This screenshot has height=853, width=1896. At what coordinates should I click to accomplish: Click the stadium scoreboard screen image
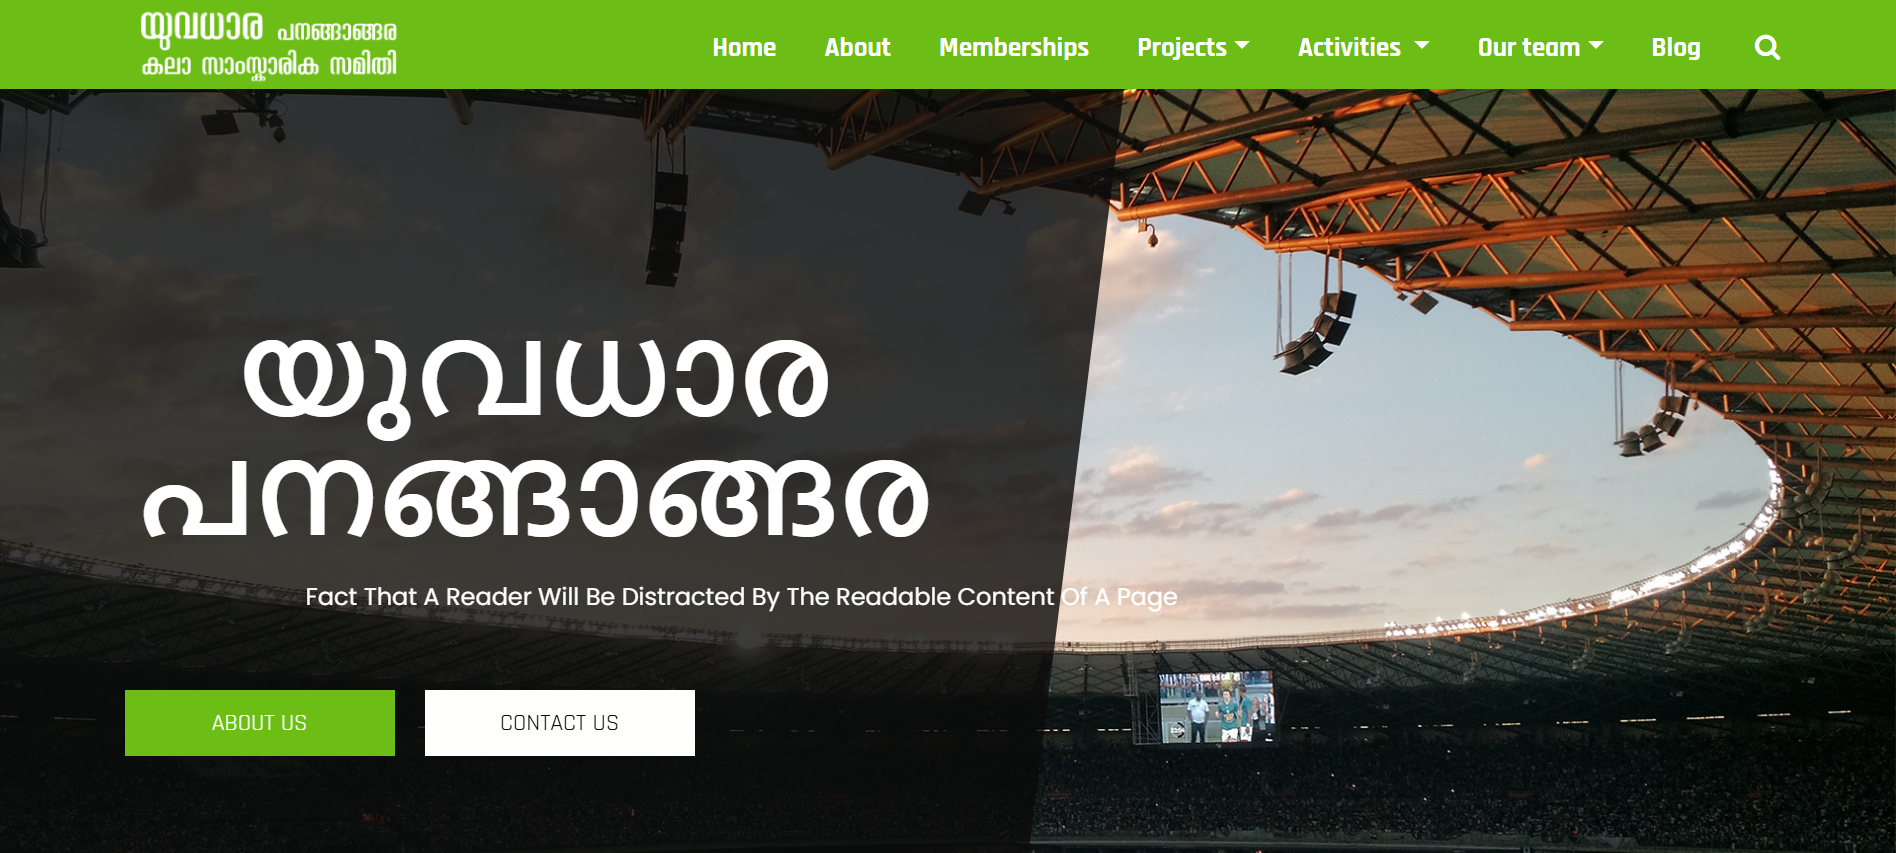1216,706
